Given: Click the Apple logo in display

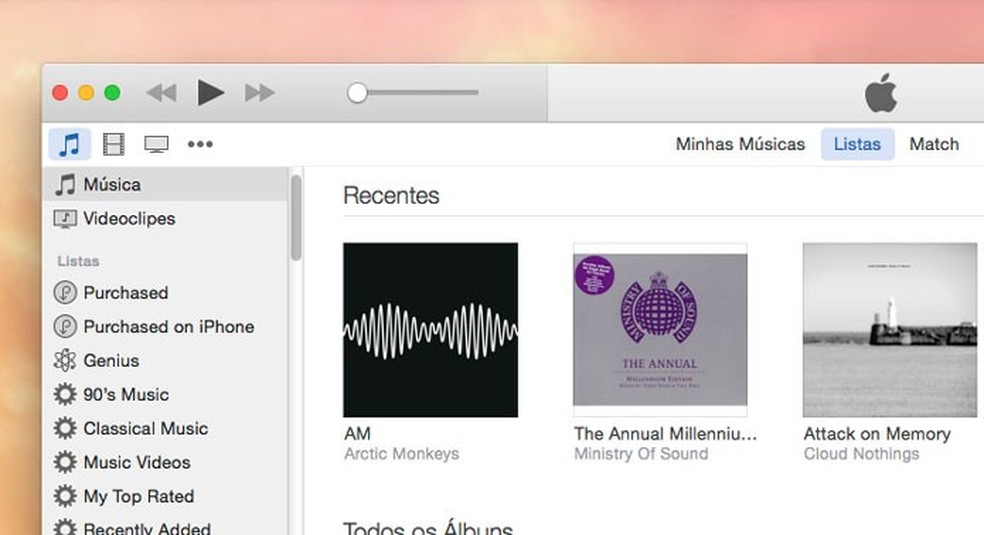Looking at the screenshot, I should (881, 93).
